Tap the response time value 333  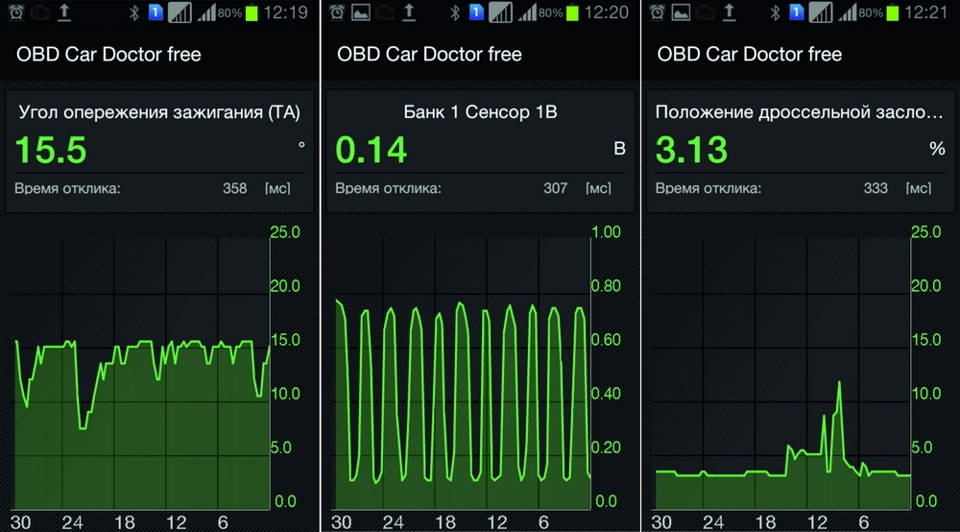coord(876,189)
